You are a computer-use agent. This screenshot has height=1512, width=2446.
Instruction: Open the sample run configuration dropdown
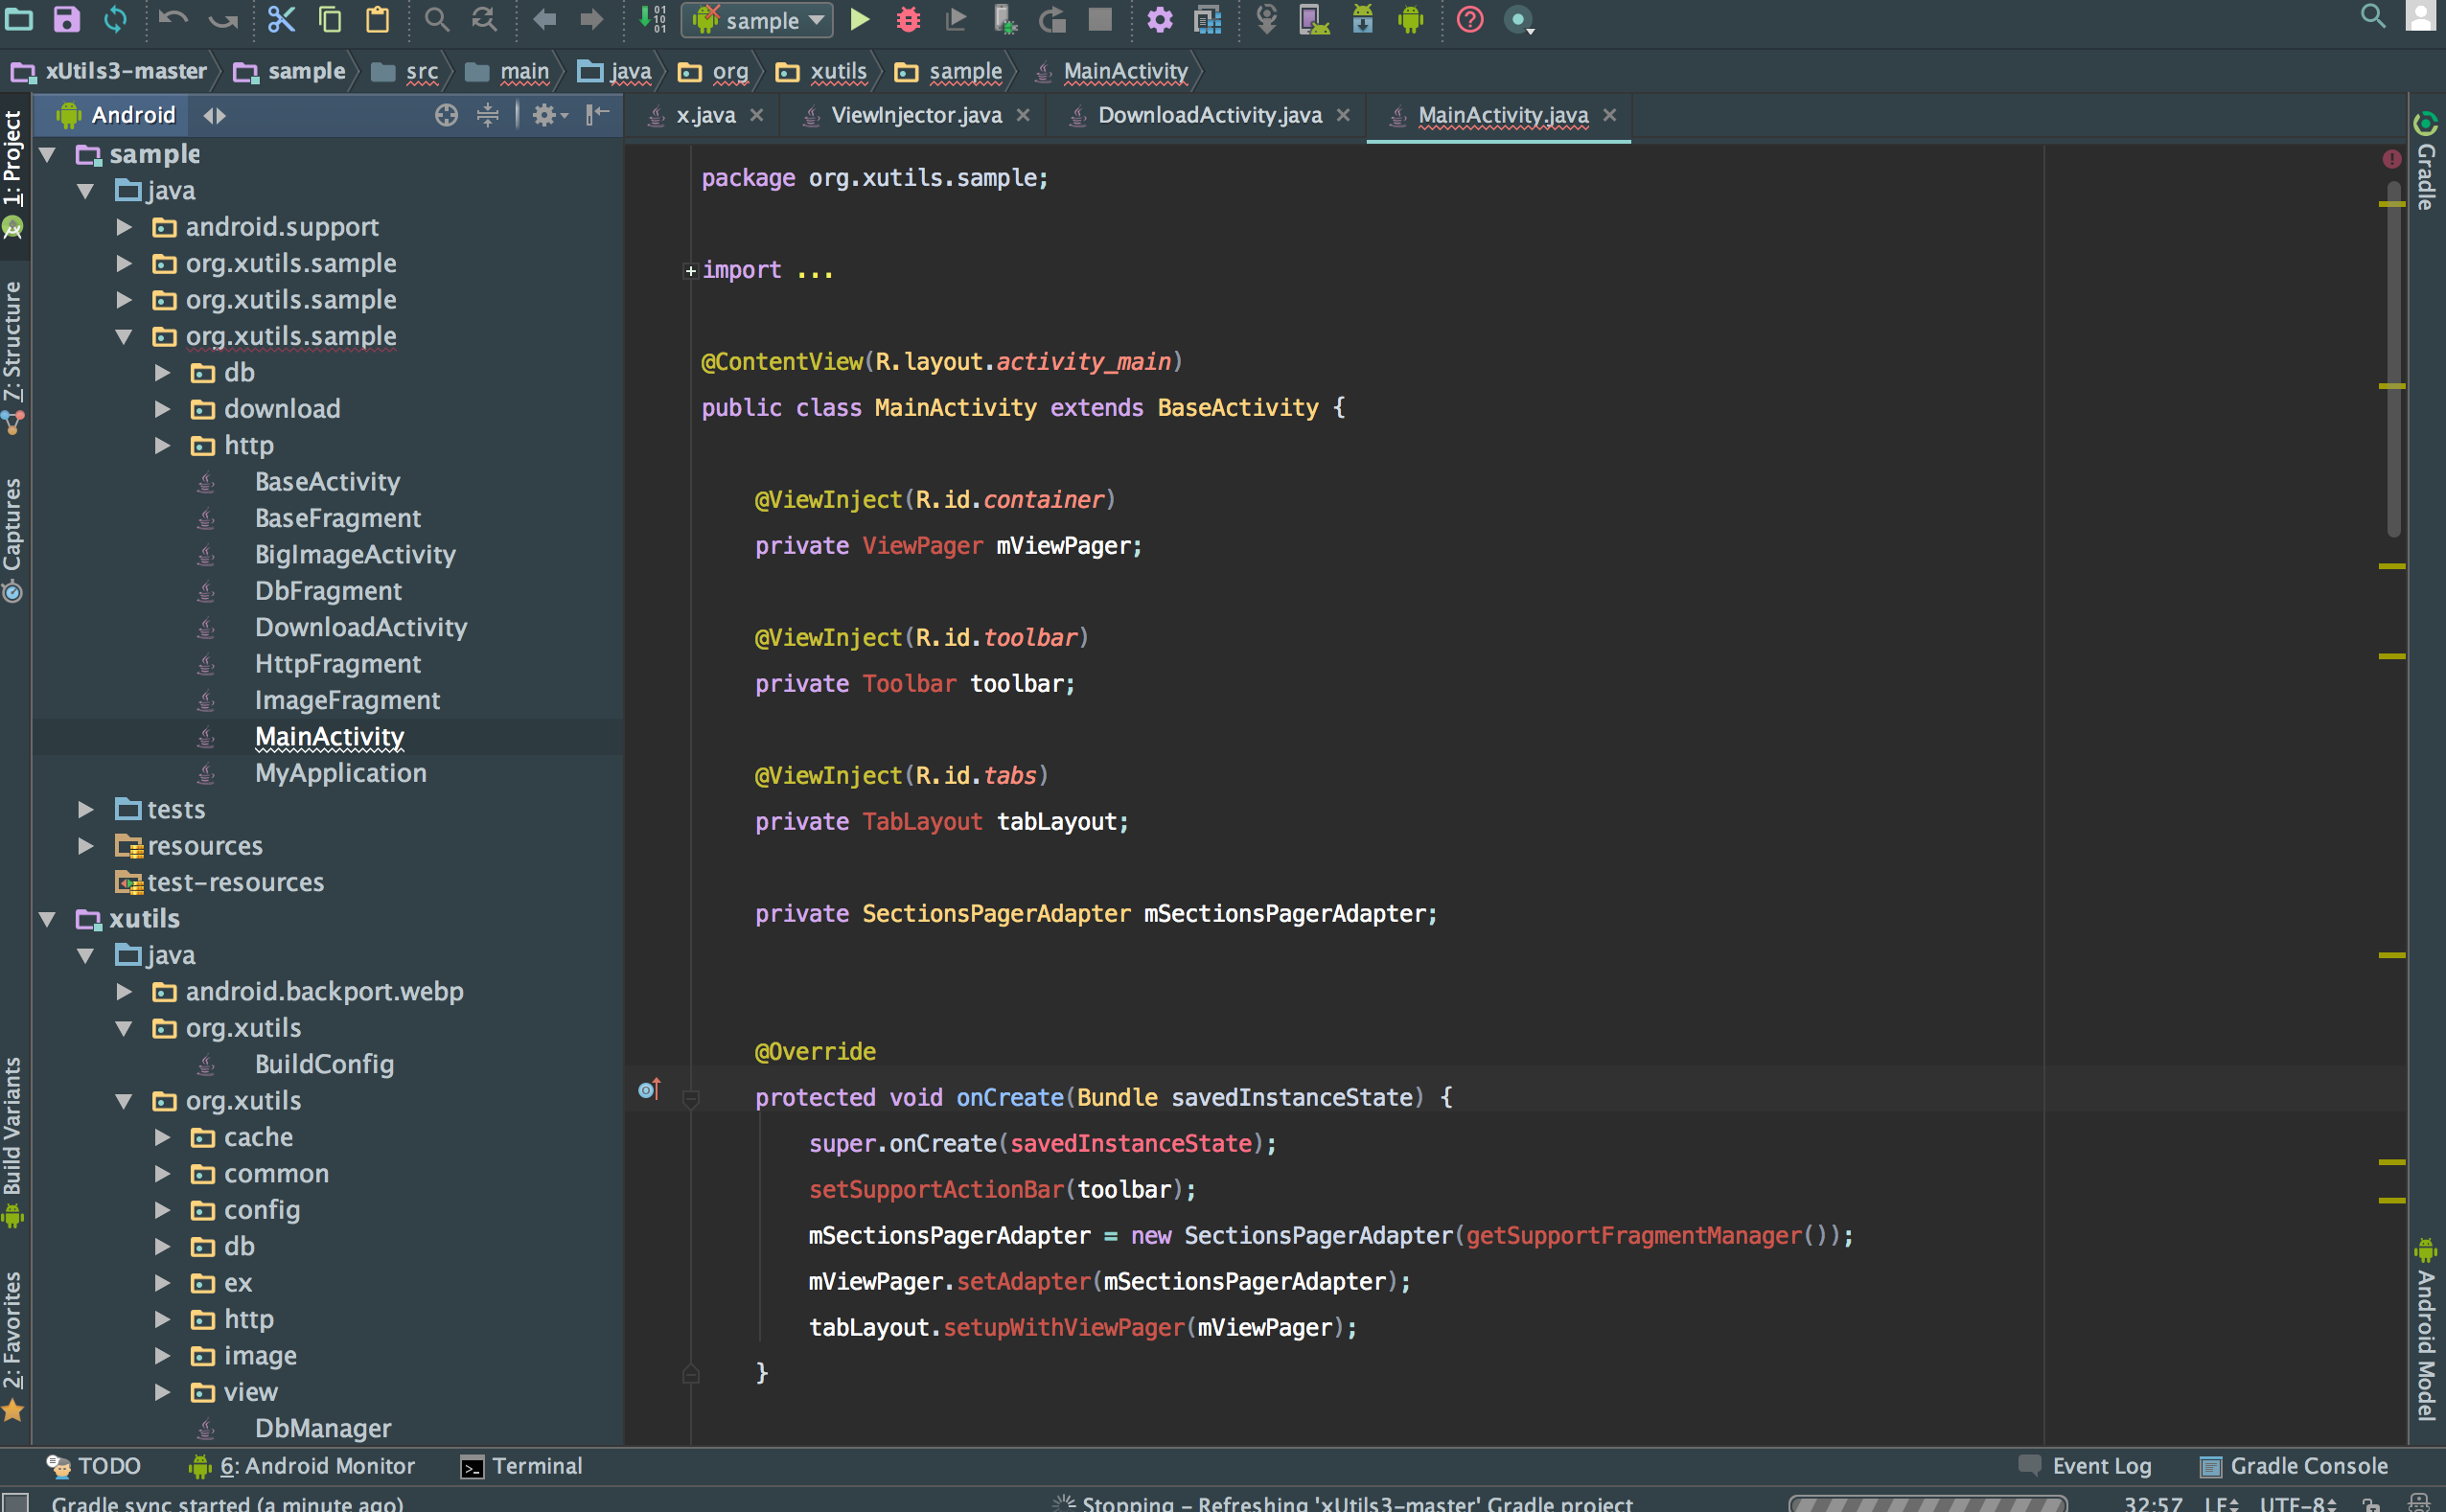click(x=757, y=20)
